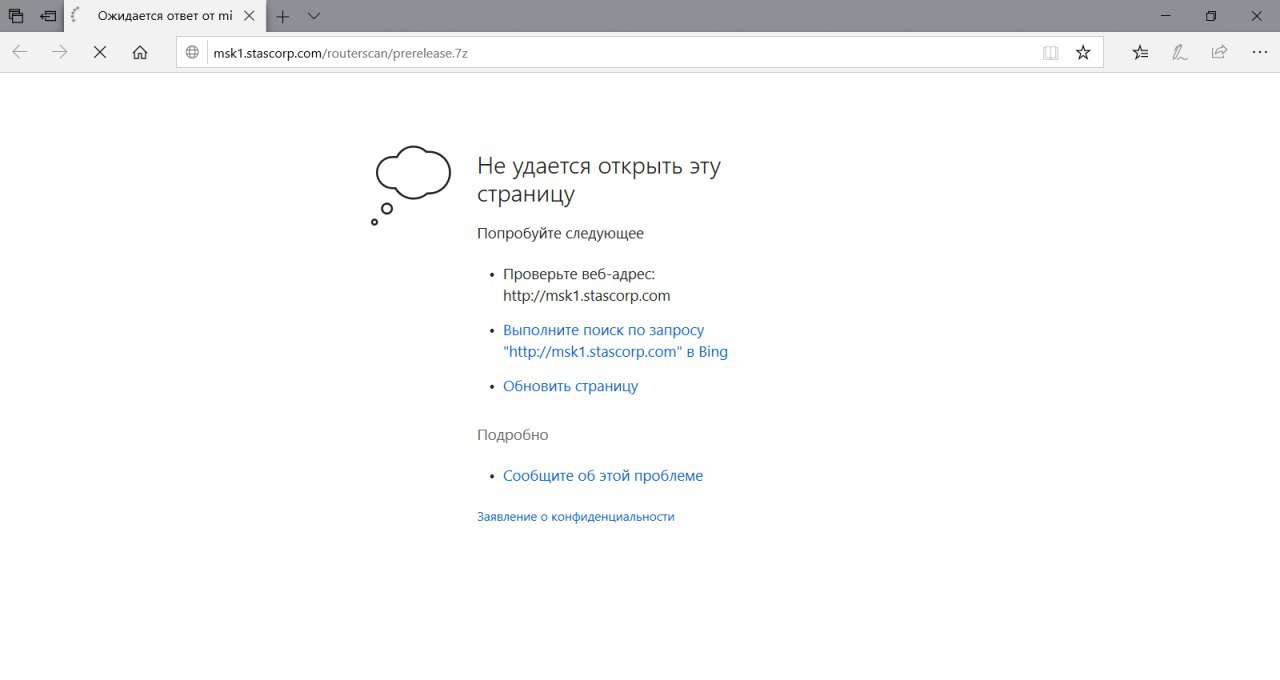
Task: Go forward to the next page
Action: point(60,52)
